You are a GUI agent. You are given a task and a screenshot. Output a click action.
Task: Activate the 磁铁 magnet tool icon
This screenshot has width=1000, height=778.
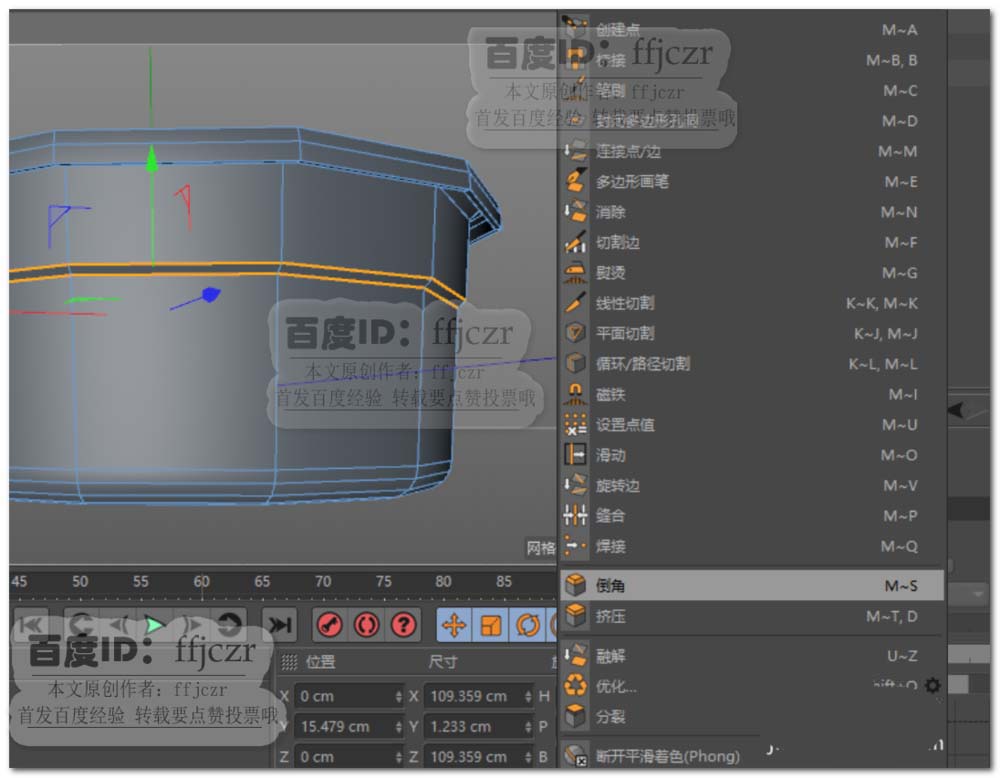click(x=575, y=394)
